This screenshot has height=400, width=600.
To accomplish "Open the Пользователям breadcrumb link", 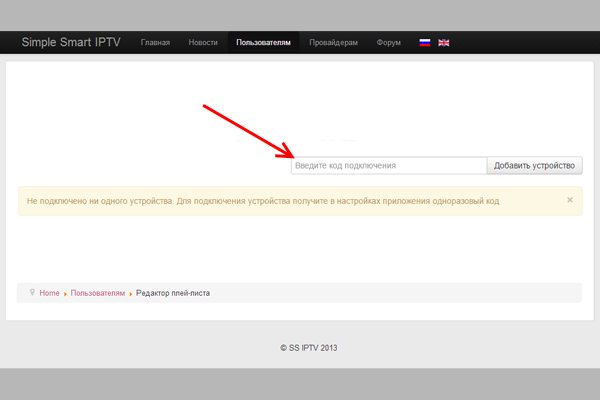I will pos(98,293).
